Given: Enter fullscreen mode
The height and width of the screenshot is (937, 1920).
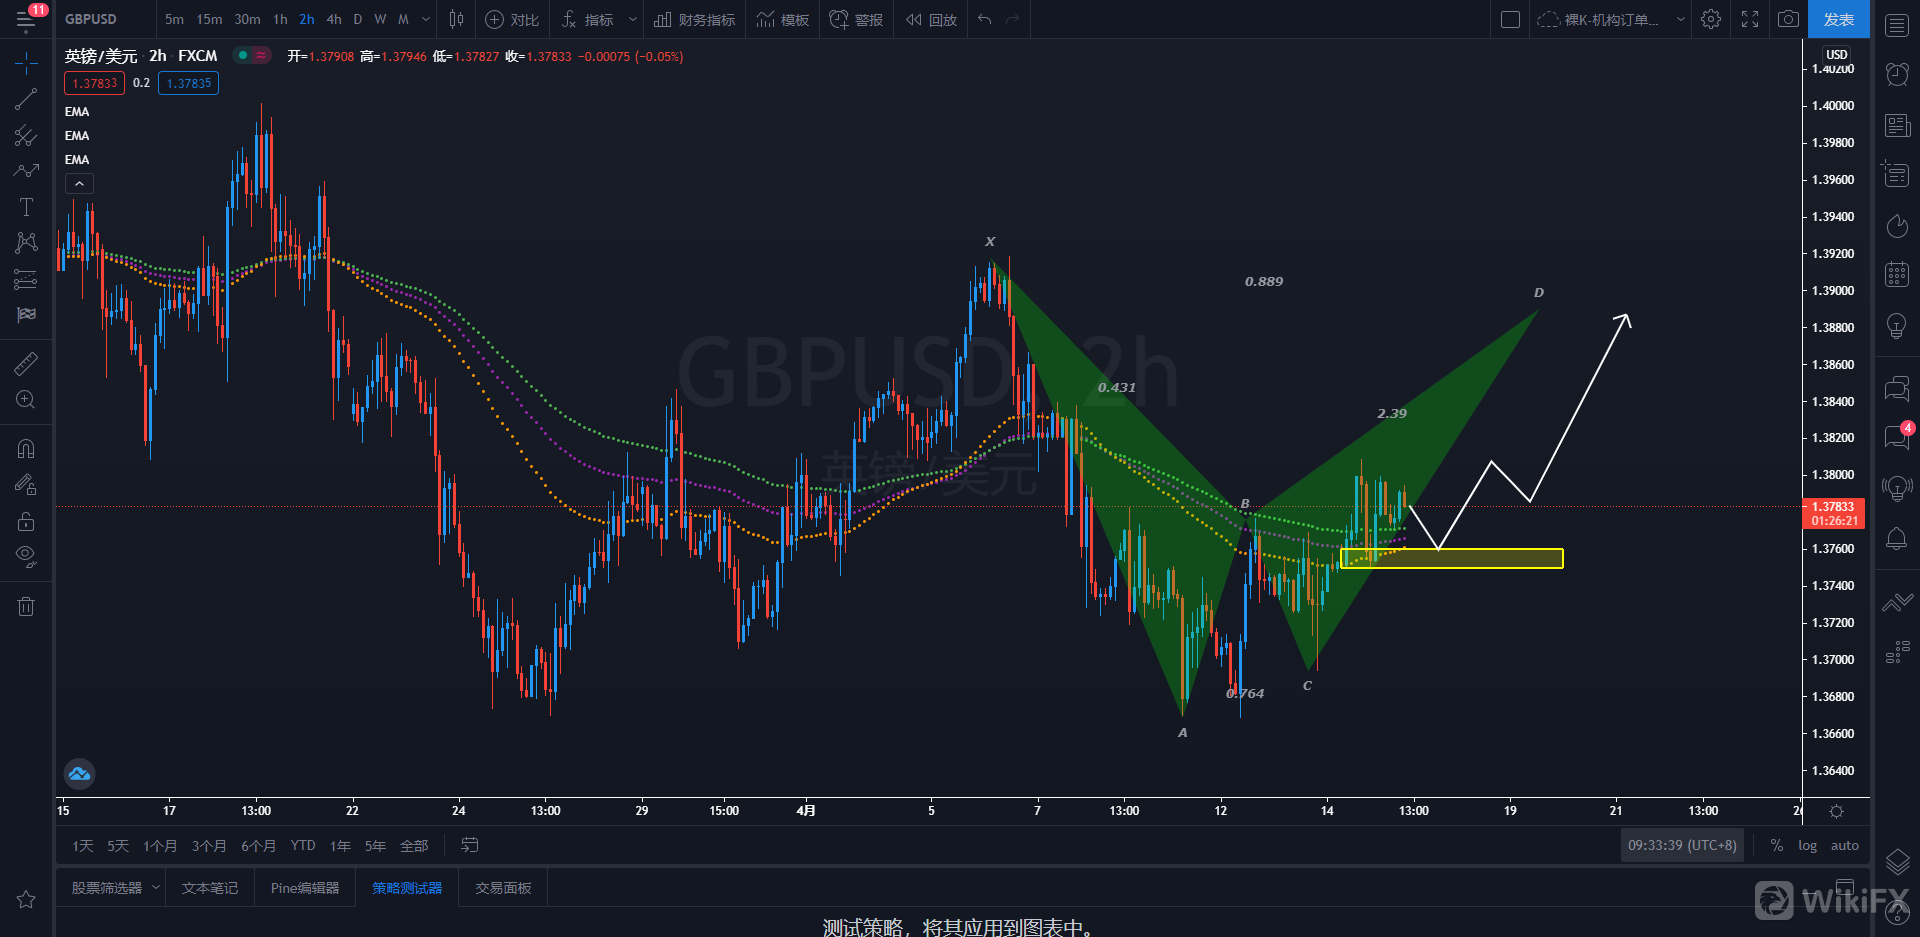Looking at the screenshot, I should (1750, 19).
